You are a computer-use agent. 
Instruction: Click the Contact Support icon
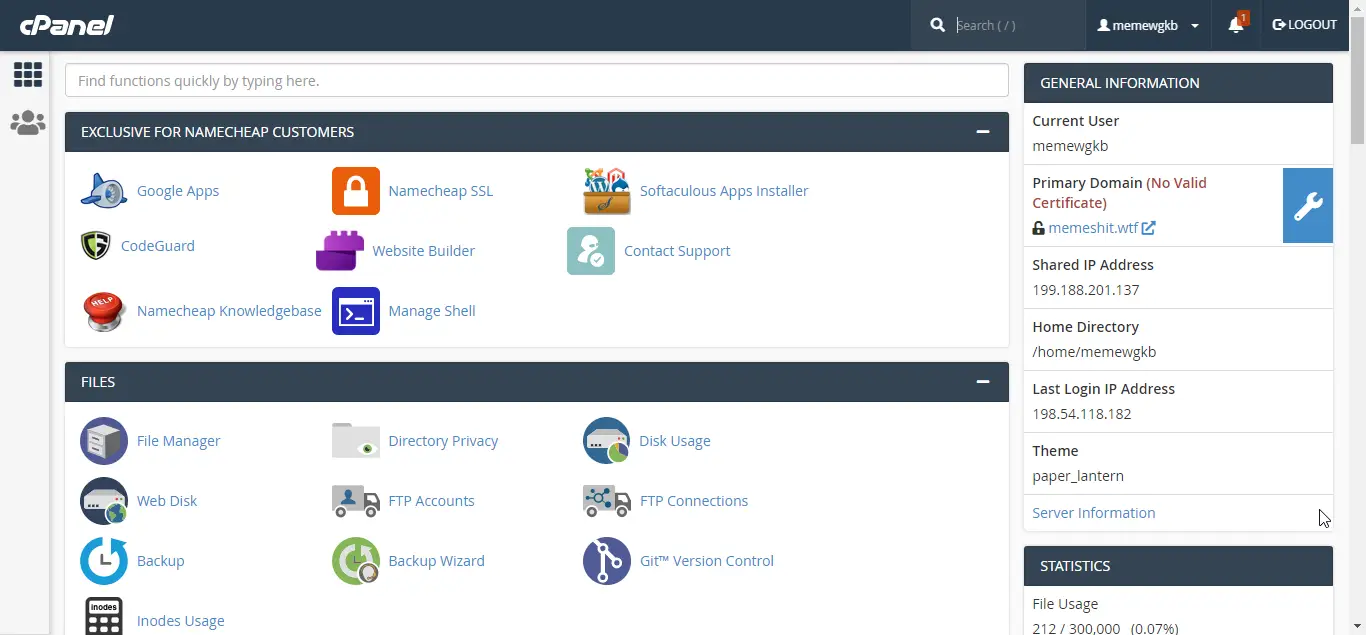tap(591, 251)
